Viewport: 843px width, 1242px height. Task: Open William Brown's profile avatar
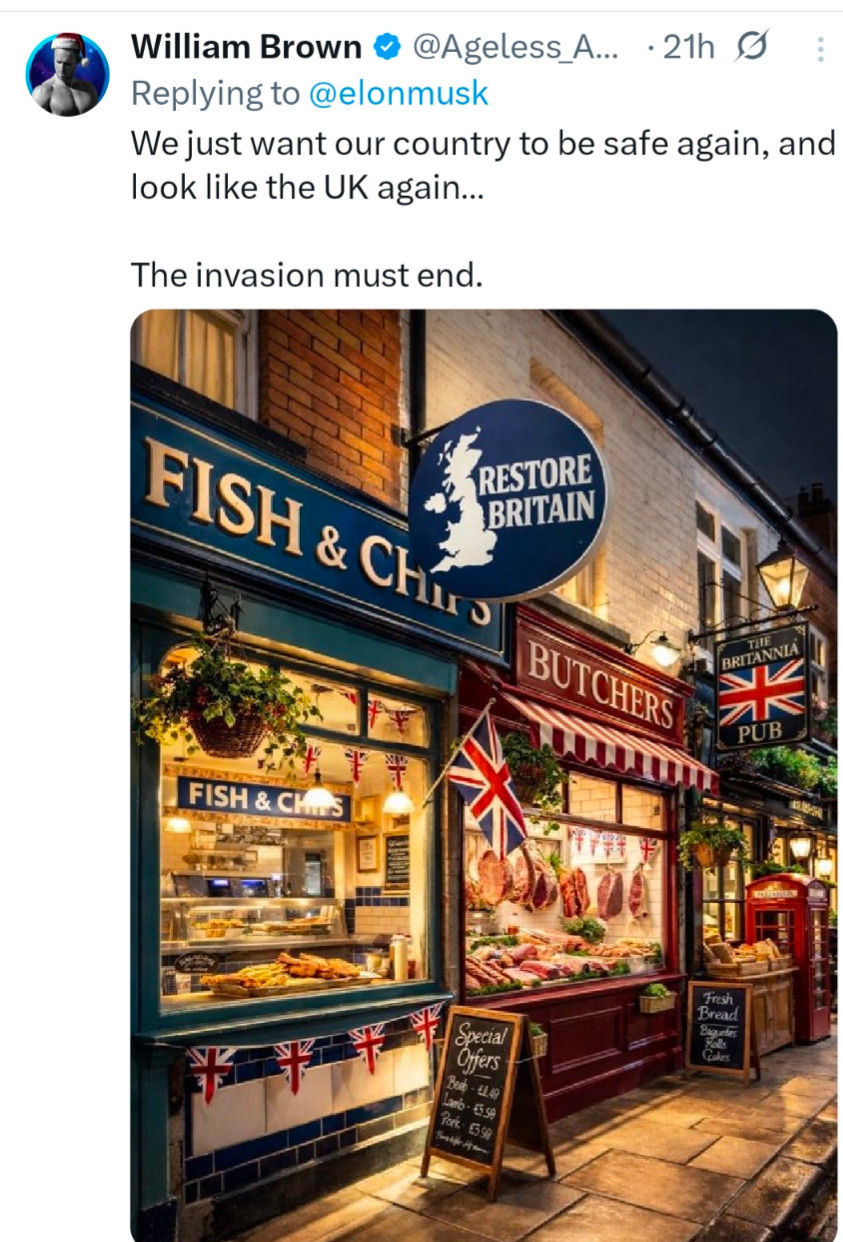point(67,74)
